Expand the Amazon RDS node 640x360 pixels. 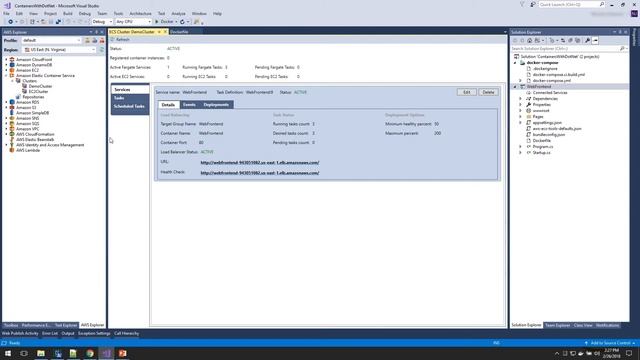click(x=6, y=102)
